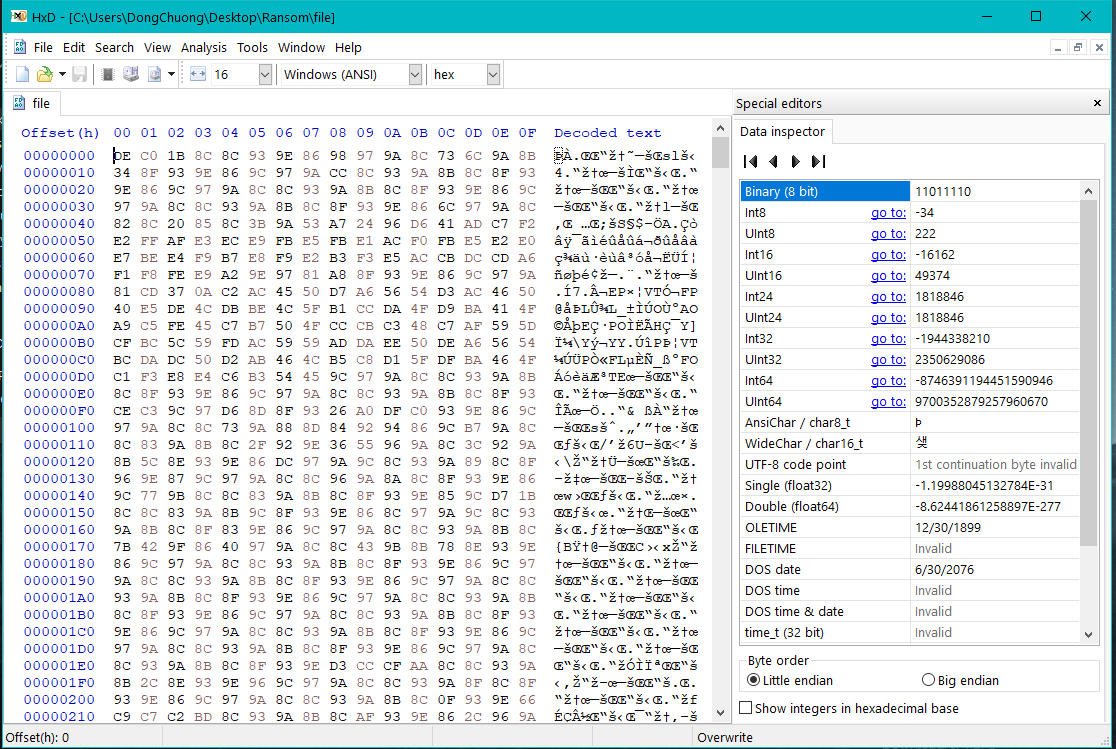Click the Offset(h) column header
This screenshot has width=1116, height=749.
60,133
